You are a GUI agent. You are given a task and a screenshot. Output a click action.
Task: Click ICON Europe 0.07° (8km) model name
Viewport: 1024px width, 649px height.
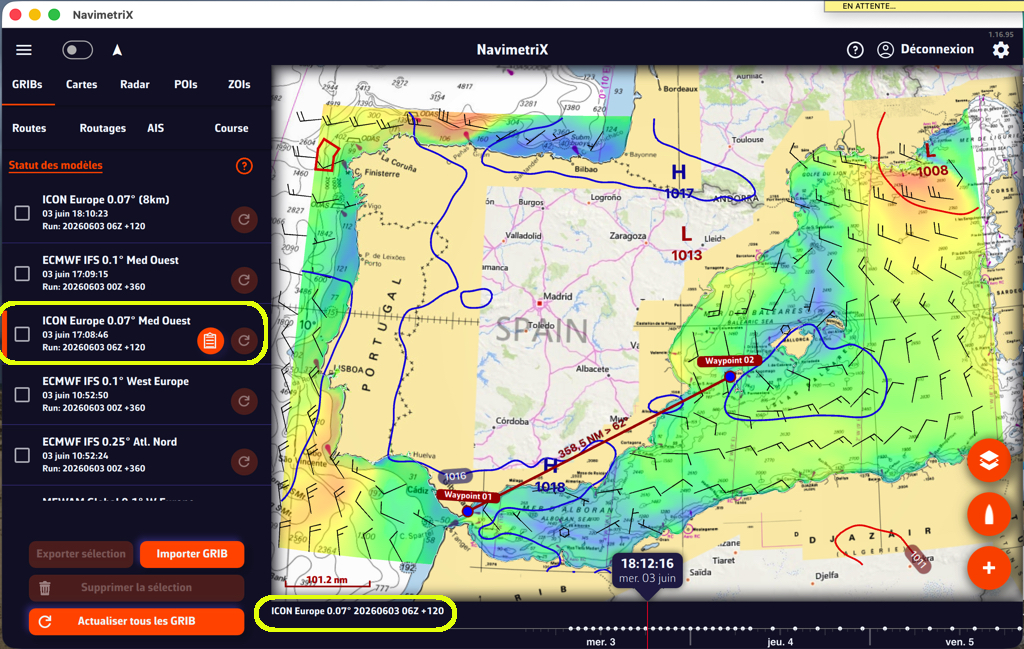[106, 200]
